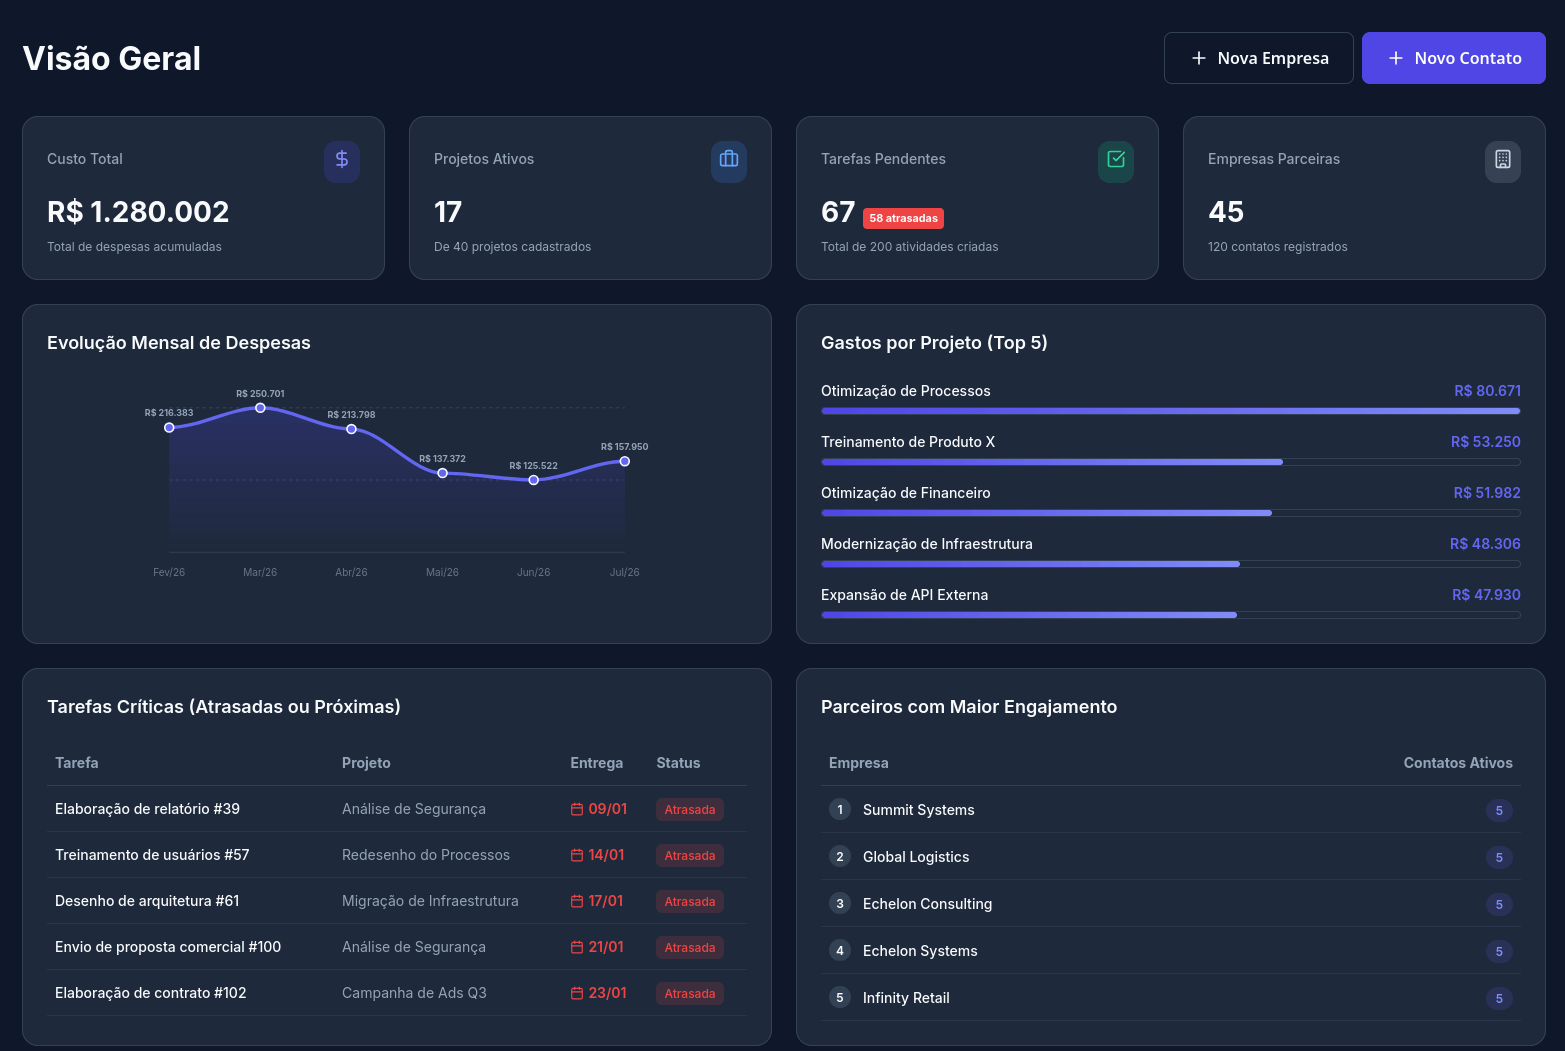1565x1051 pixels.
Task: Click the Mai/26 chart point R$ 137.372
Action: click(x=442, y=473)
